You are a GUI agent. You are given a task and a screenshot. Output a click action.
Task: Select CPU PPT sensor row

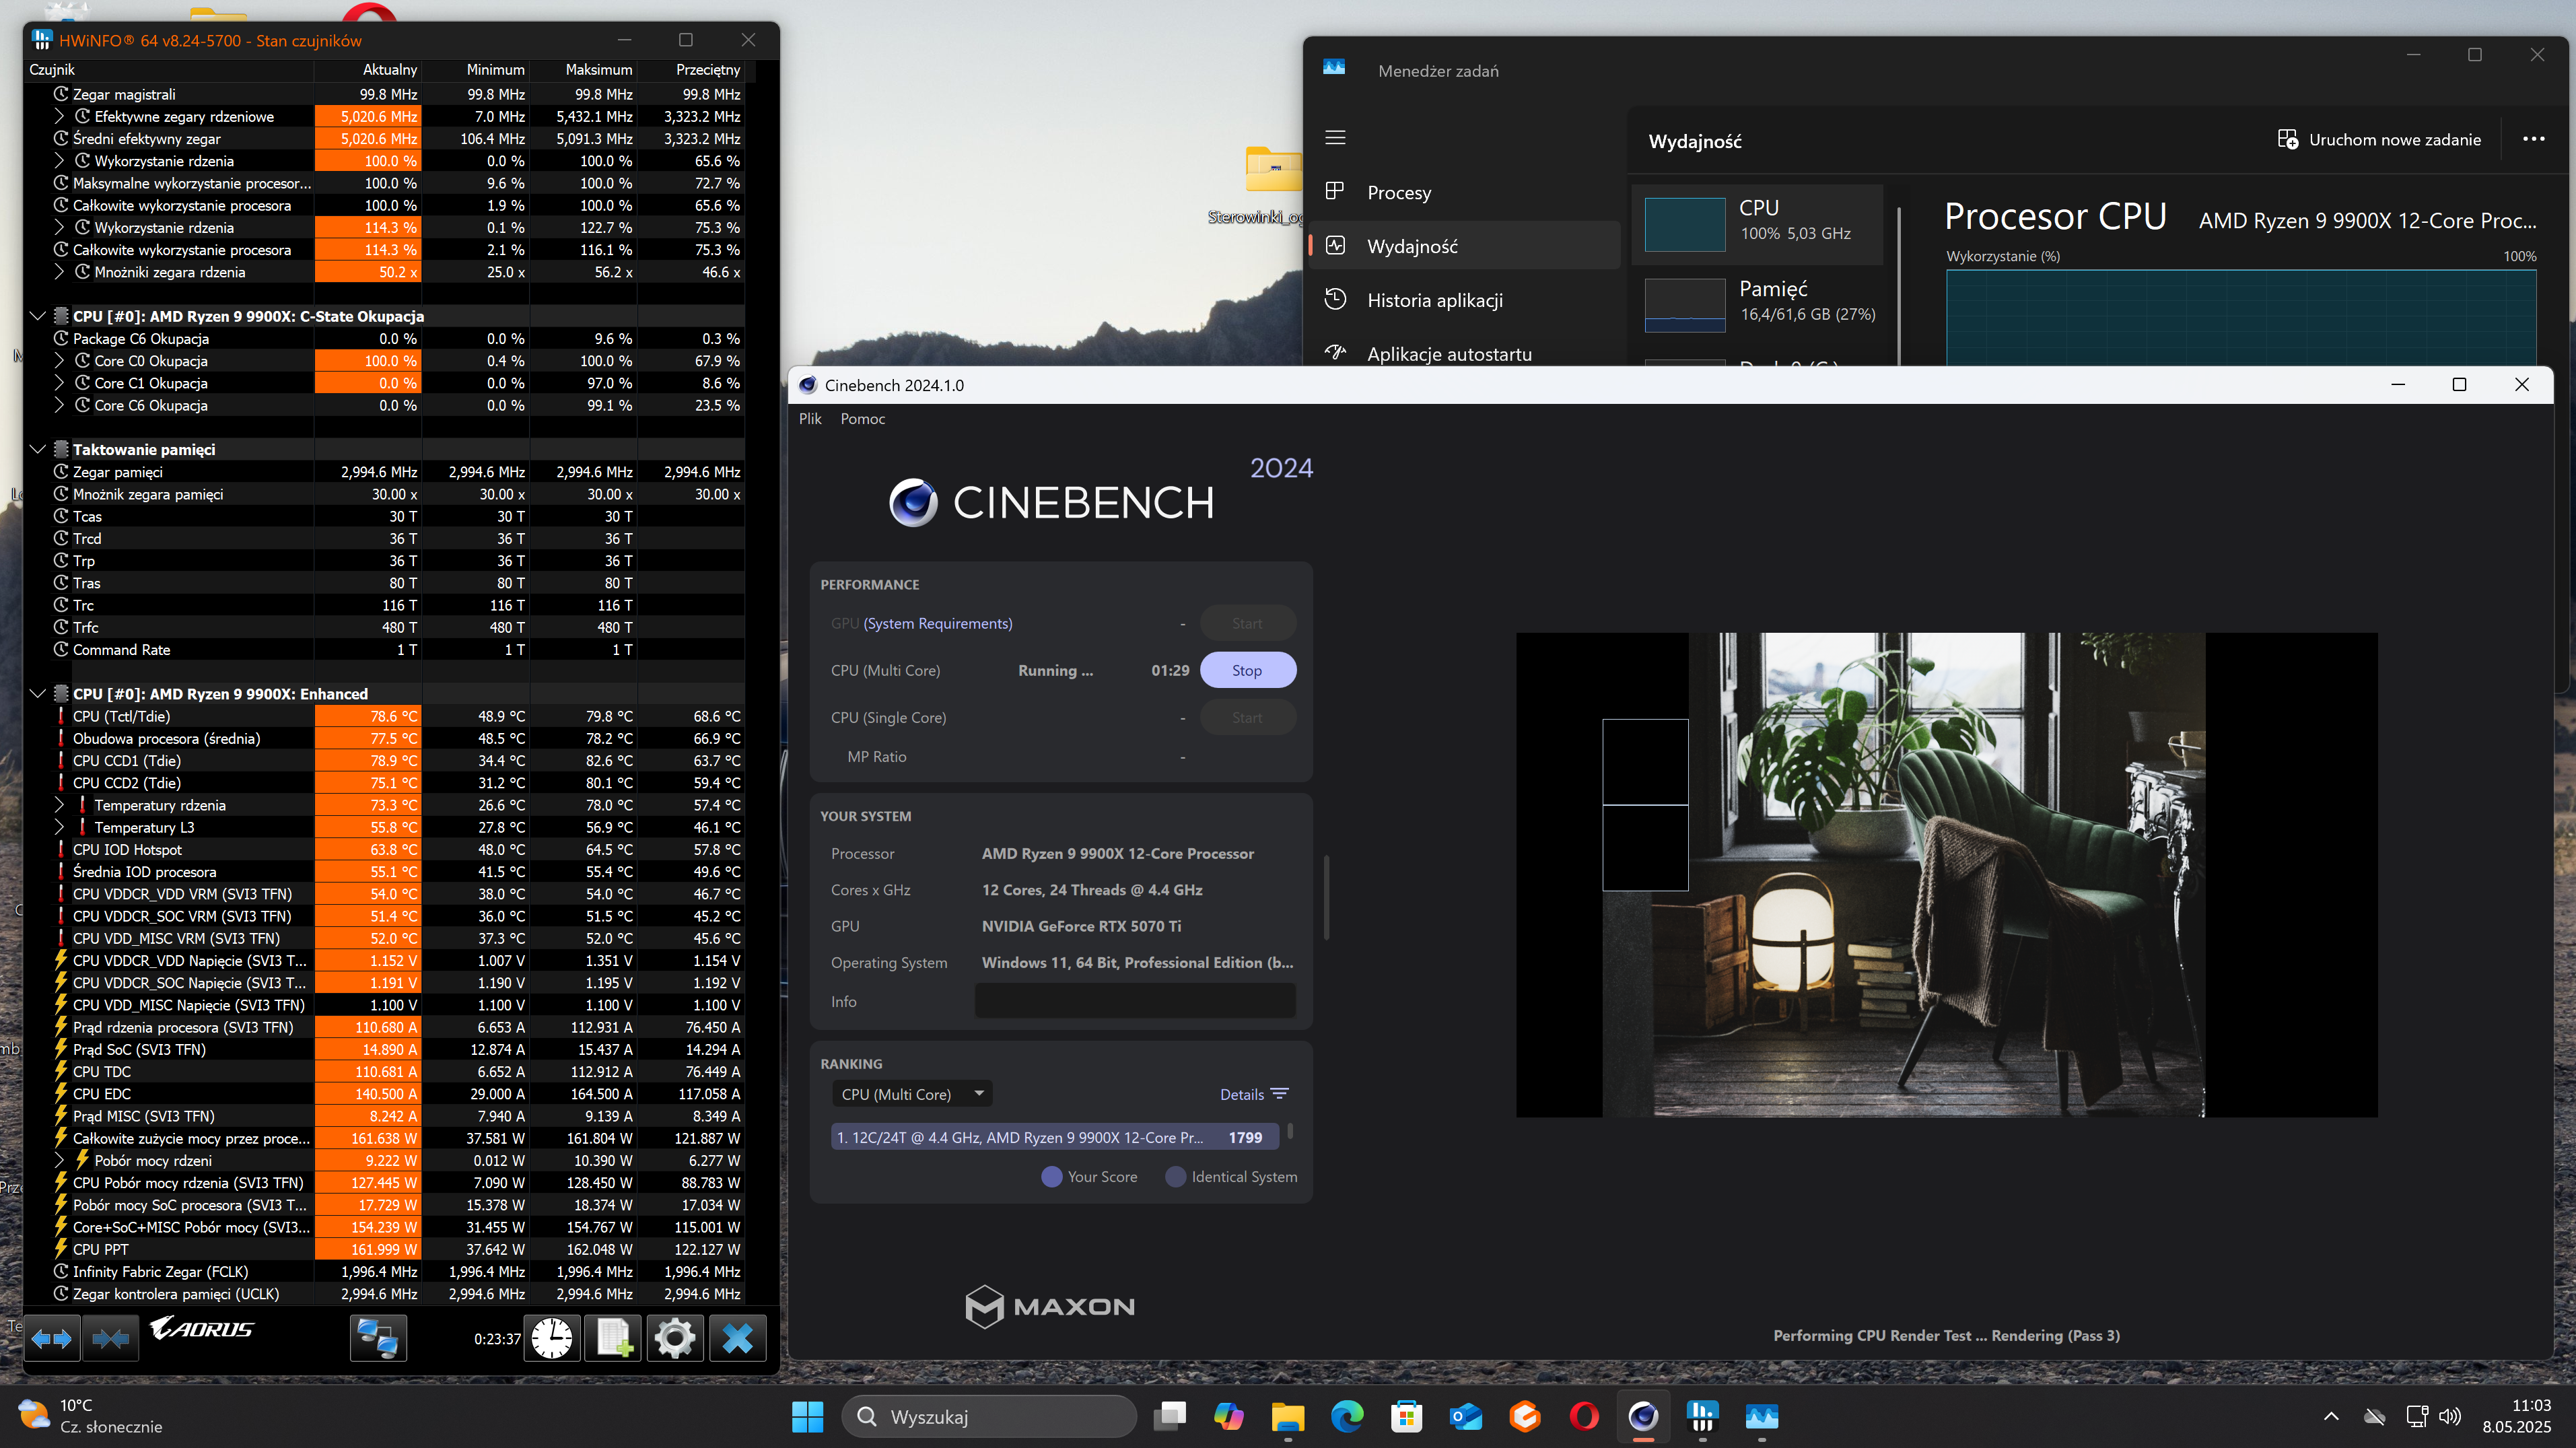[x=385, y=1249]
